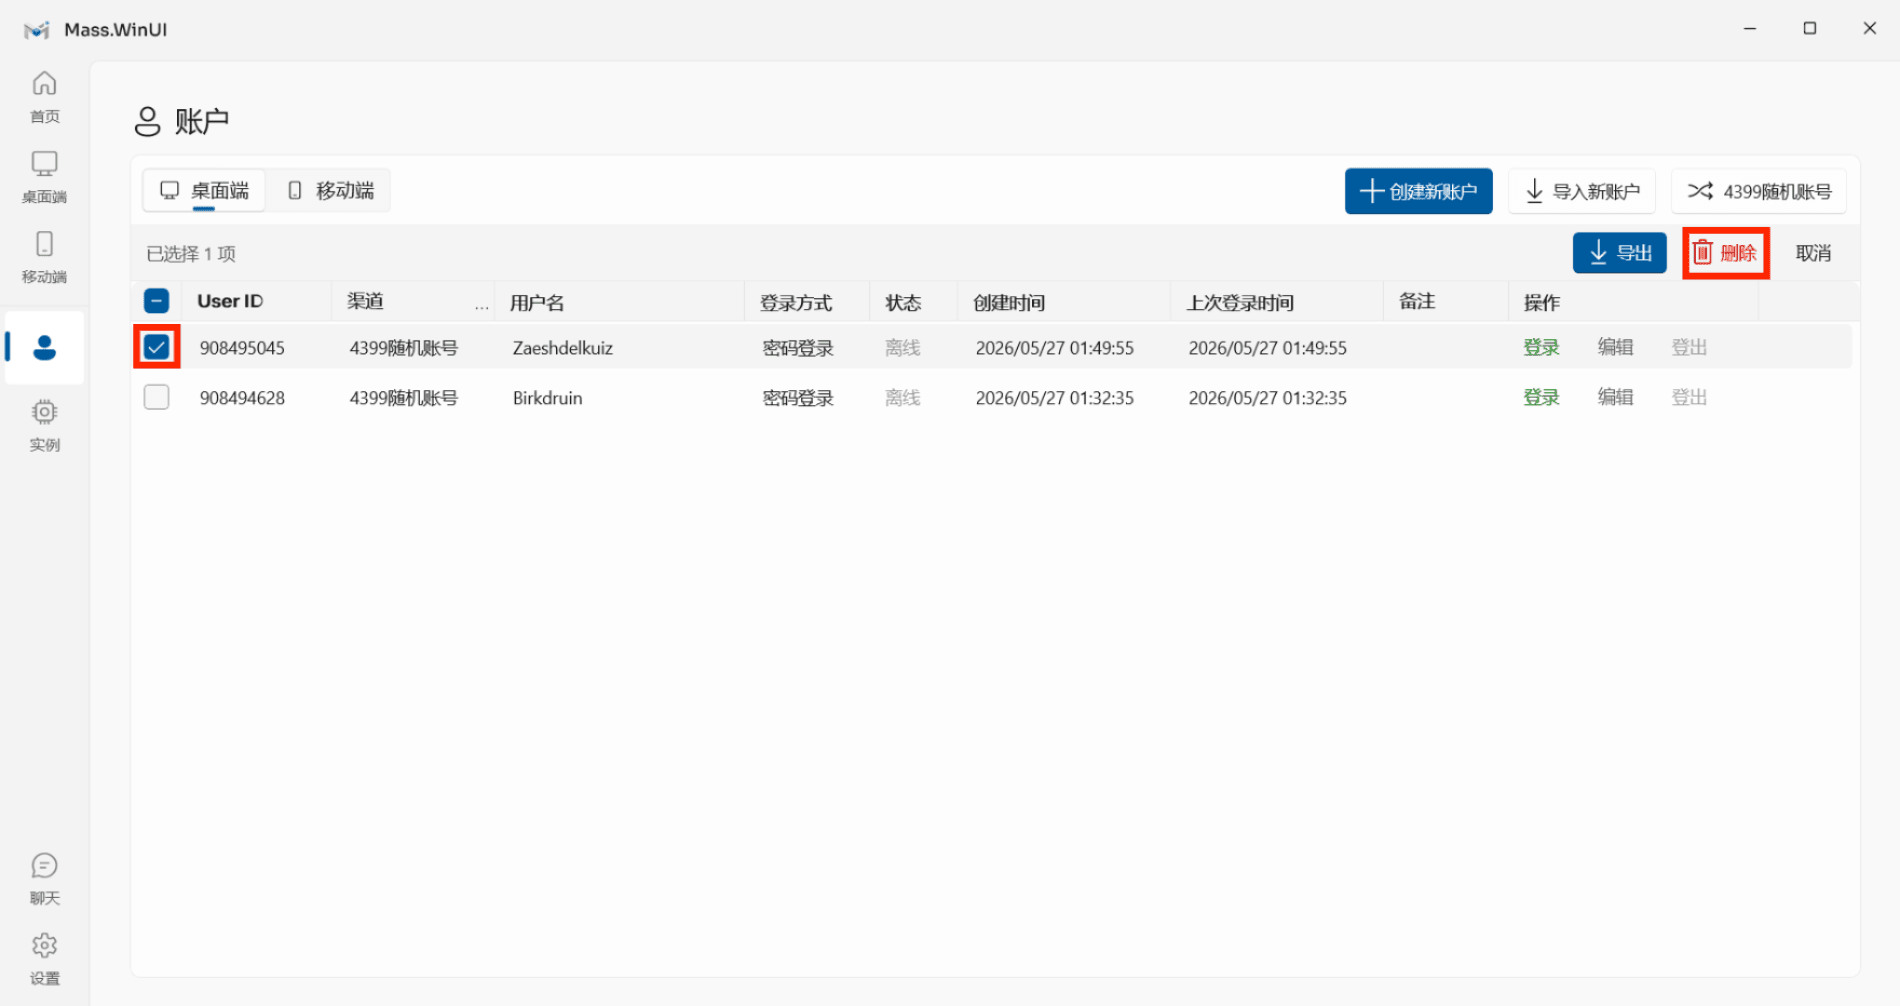Image resolution: width=1900 pixels, height=1006 pixels.
Task: Click user ID 908494628 cell
Action: click(242, 398)
